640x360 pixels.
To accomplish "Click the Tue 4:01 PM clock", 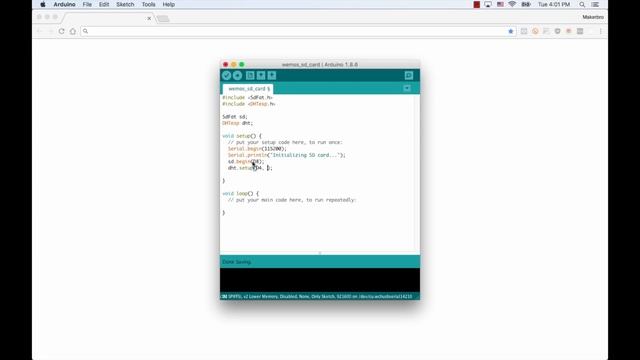I will point(554,4).
